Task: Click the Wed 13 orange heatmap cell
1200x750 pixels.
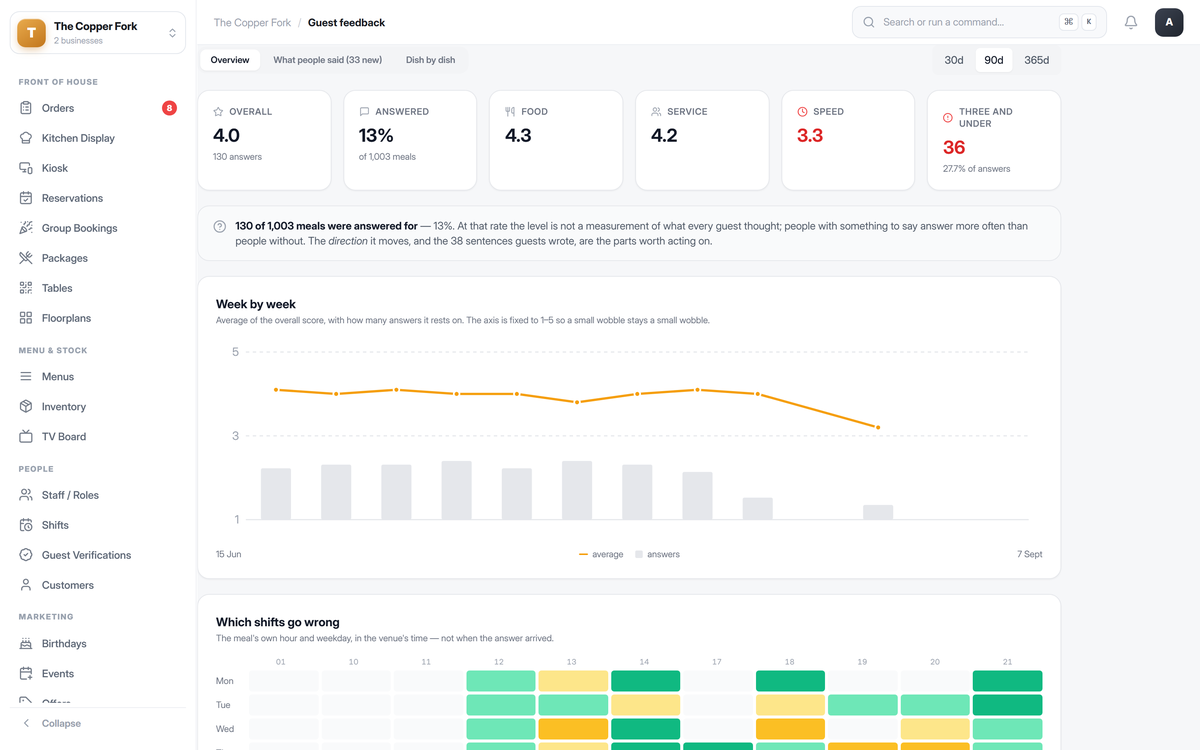Action: click(x=573, y=729)
